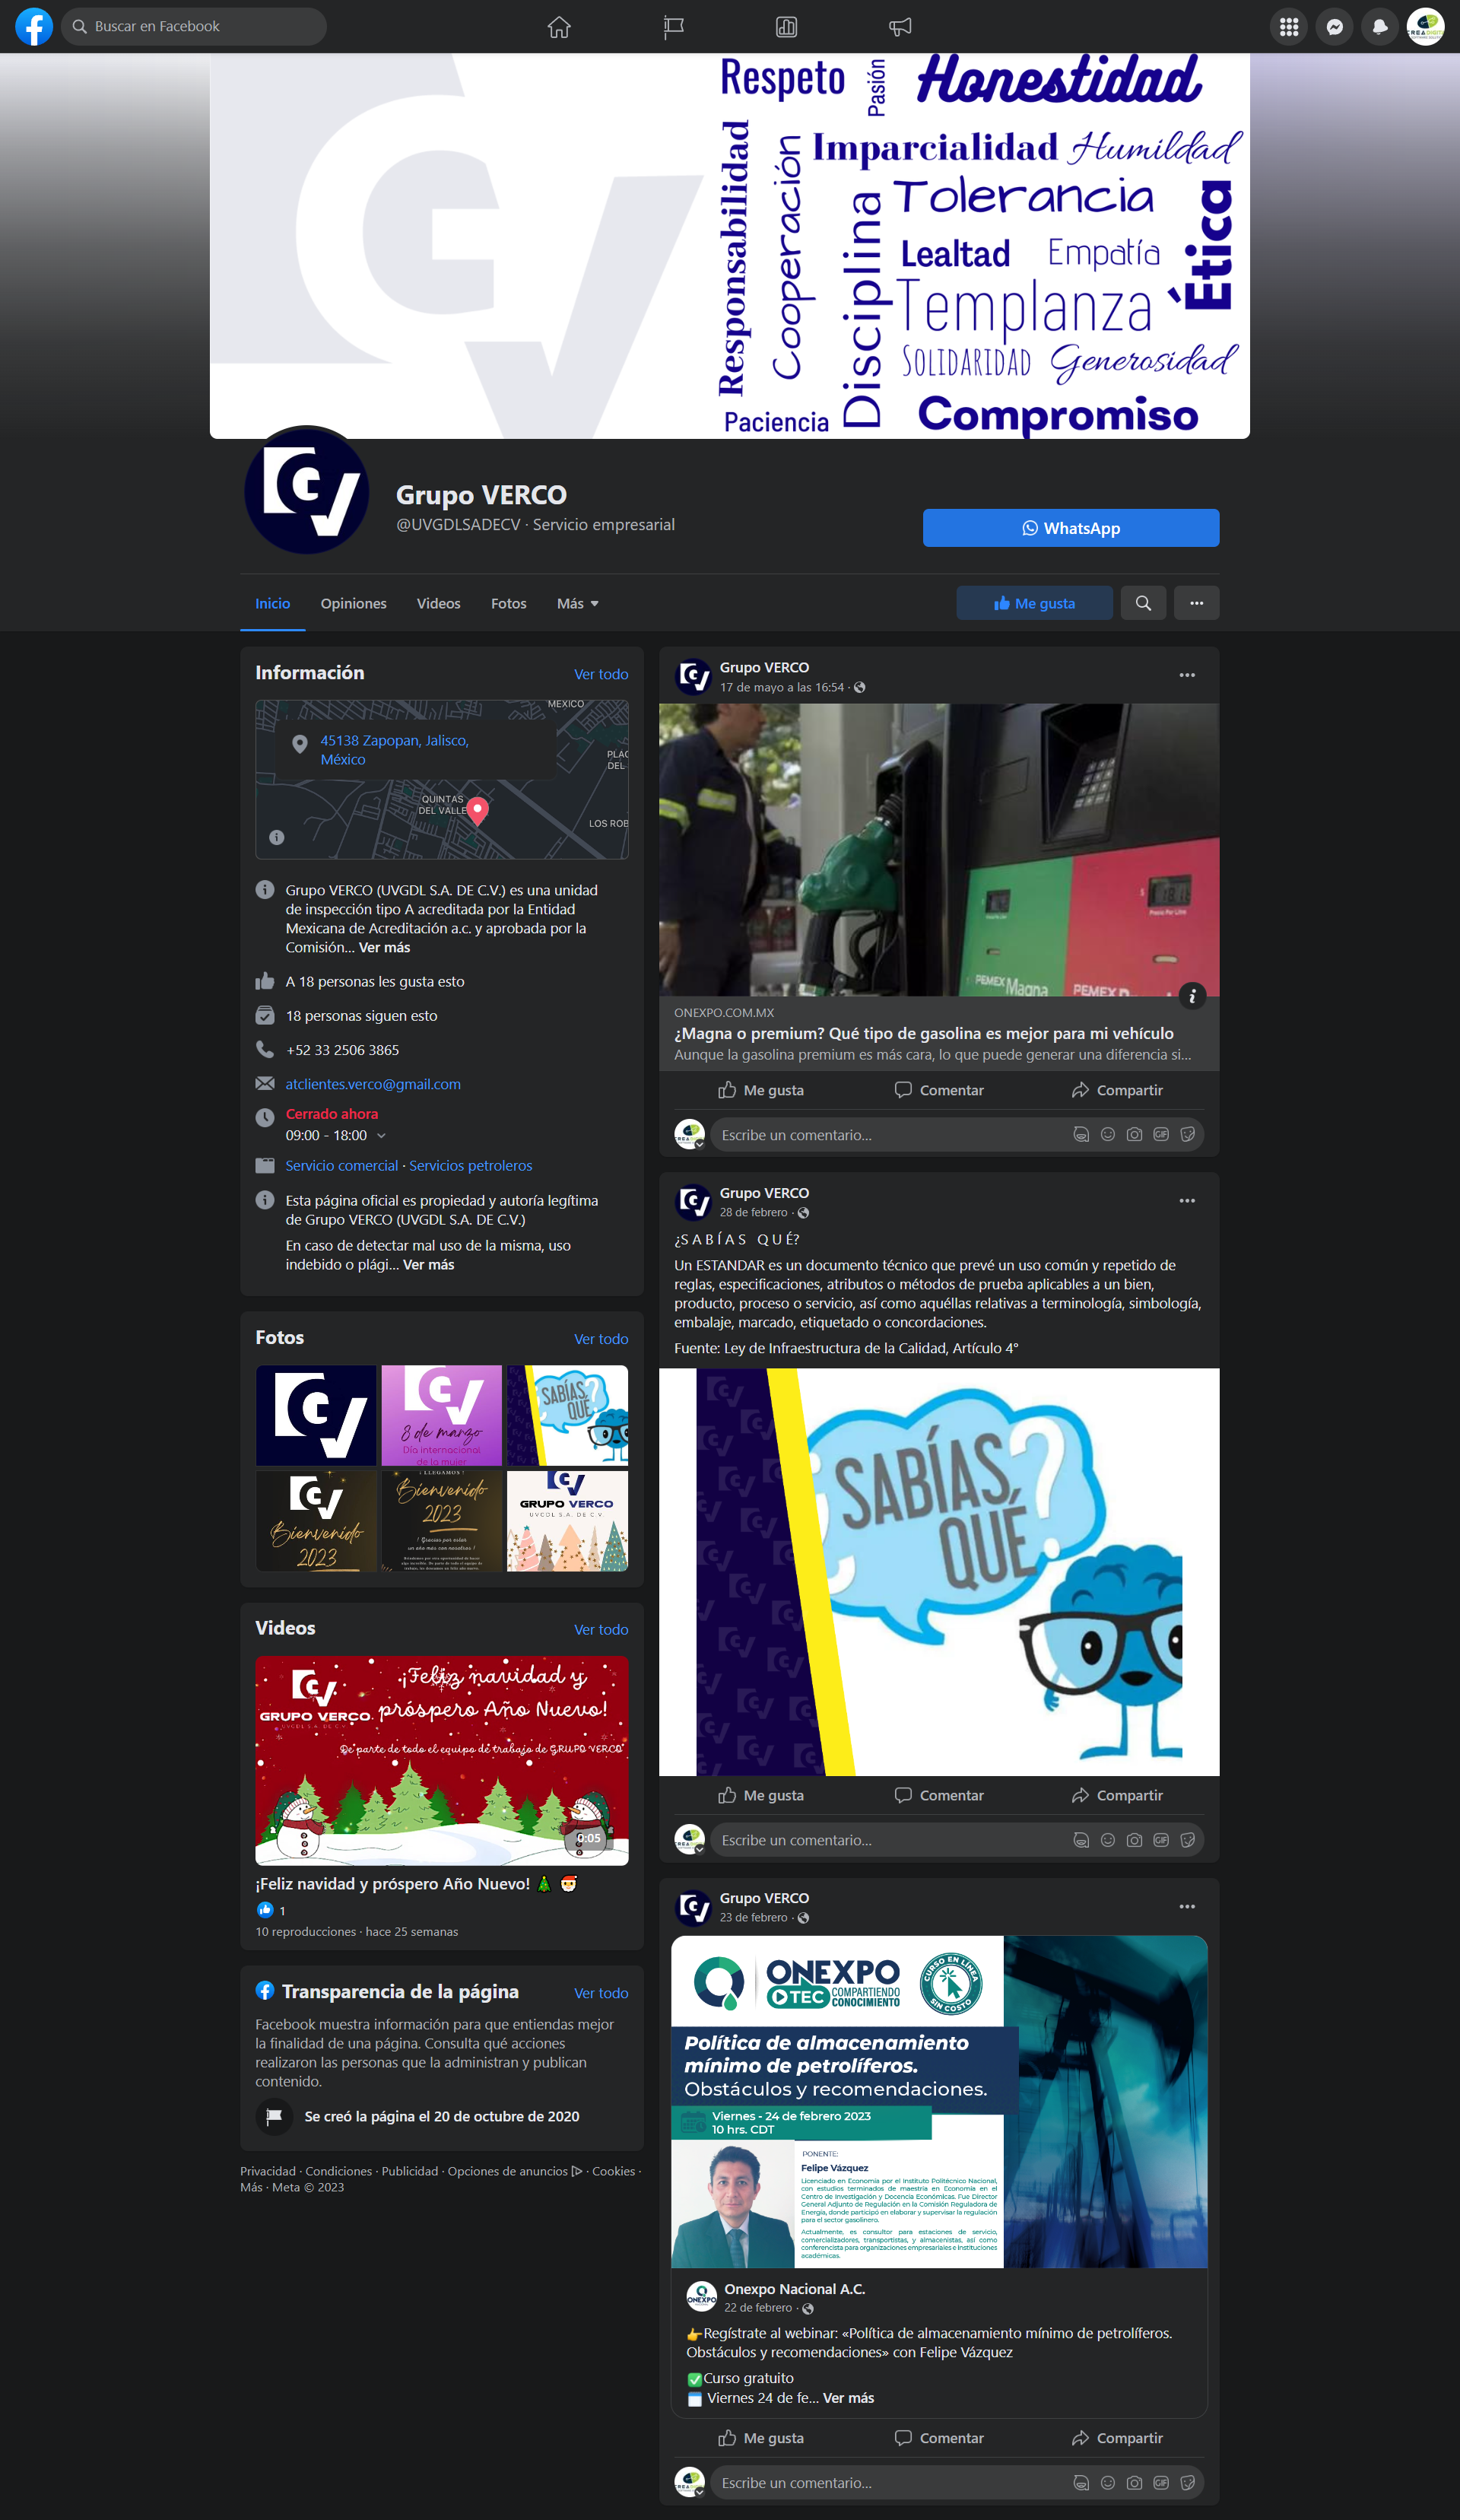The image size is (1460, 2520).
Task: Click the Facebook logo icon
Action: click(x=34, y=26)
